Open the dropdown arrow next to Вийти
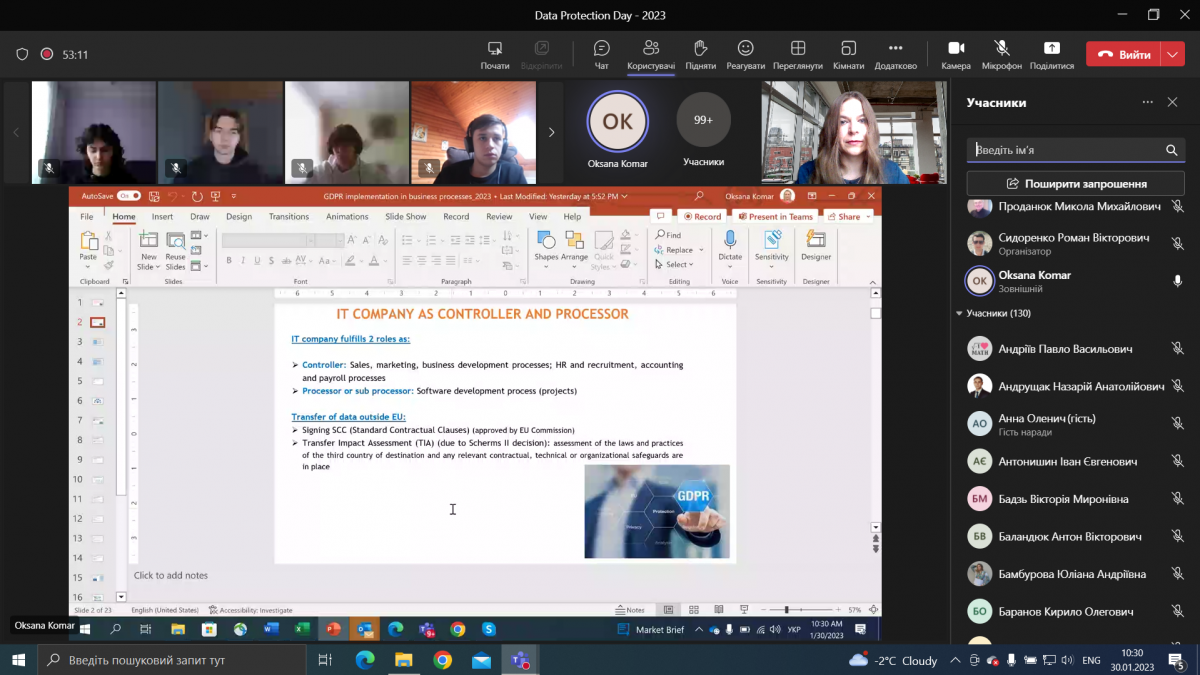This screenshot has width=1200, height=675. click(x=1173, y=55)
